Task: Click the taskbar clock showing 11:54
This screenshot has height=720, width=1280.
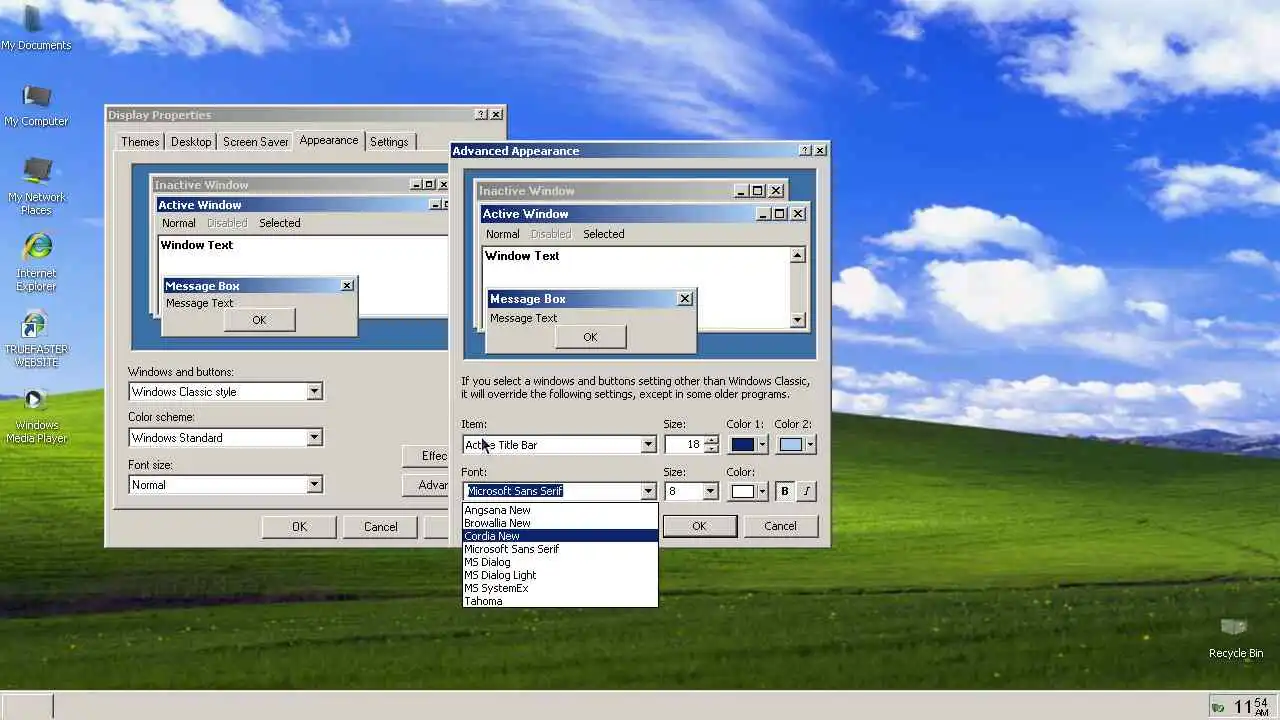Action: [x=1250, y=706]
